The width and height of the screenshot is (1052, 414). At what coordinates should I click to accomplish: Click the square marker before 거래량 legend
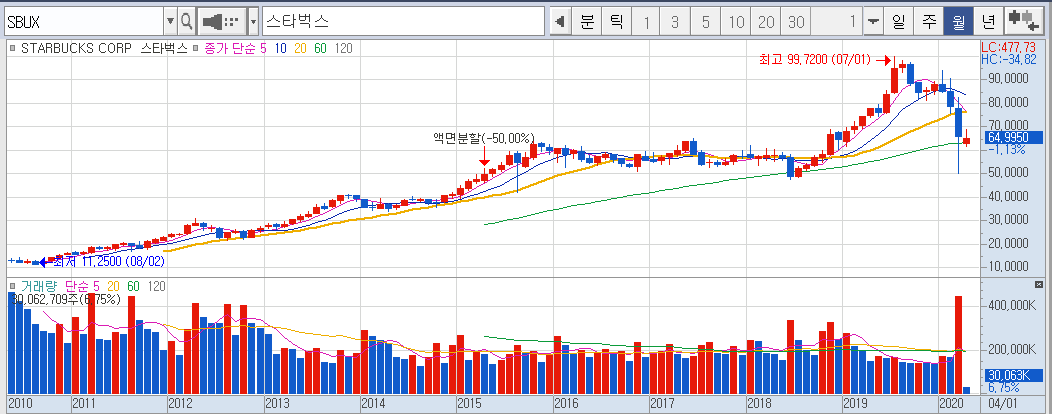(12, 286)
